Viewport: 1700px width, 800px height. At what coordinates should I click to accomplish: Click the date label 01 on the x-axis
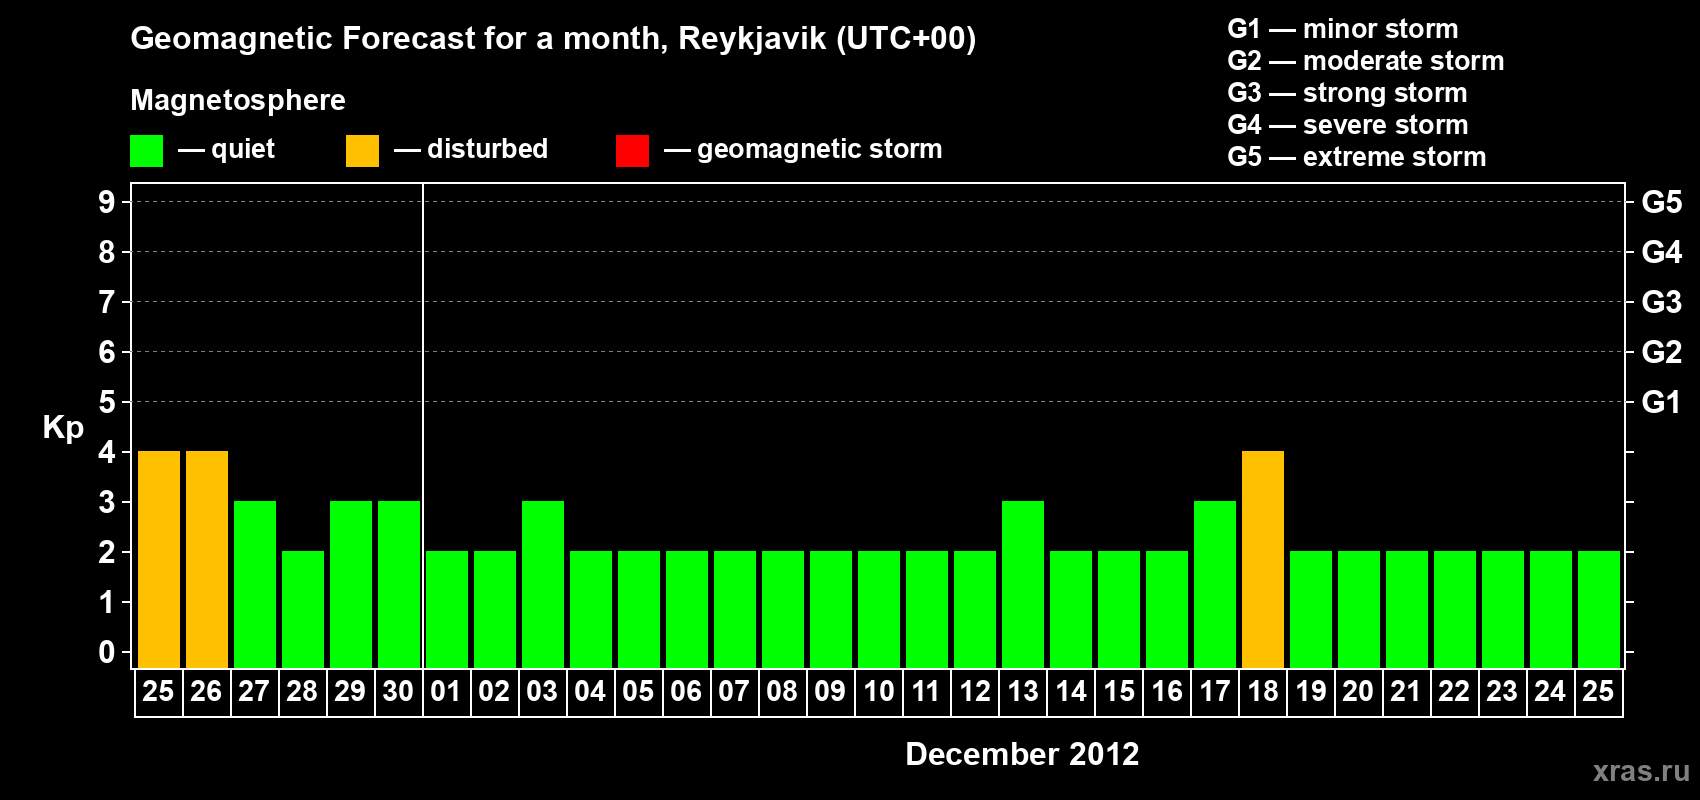tap(446, 692)
